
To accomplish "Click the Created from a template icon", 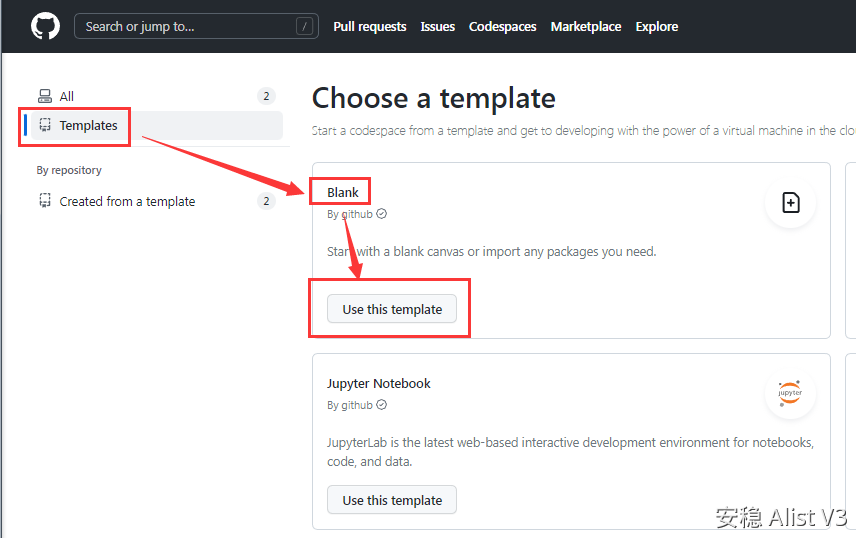I will click(x=44, y=201).
